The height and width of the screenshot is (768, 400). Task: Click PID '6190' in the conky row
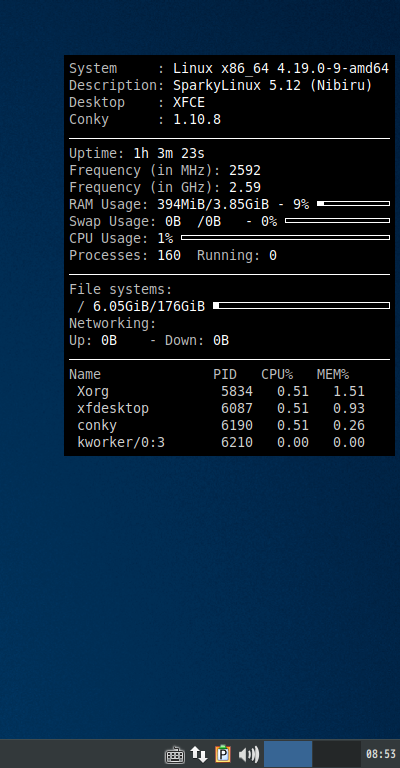(x=237, y=426)
